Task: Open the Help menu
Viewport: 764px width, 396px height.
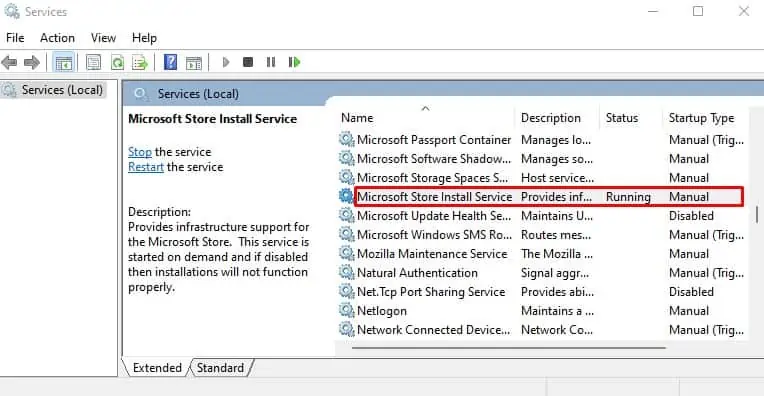Action: 144,38
